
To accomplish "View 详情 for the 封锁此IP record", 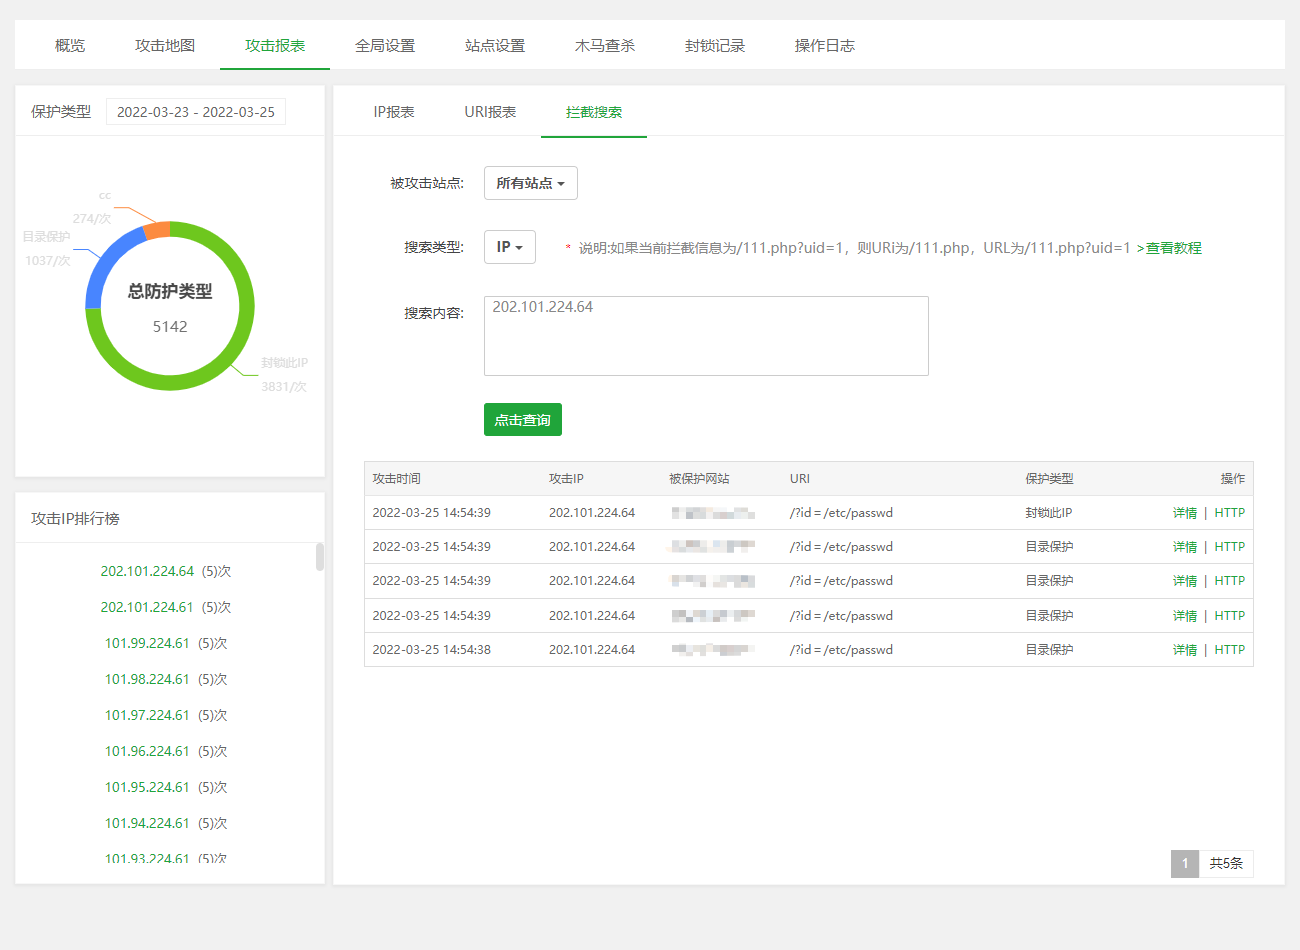I will [1184, 513].
